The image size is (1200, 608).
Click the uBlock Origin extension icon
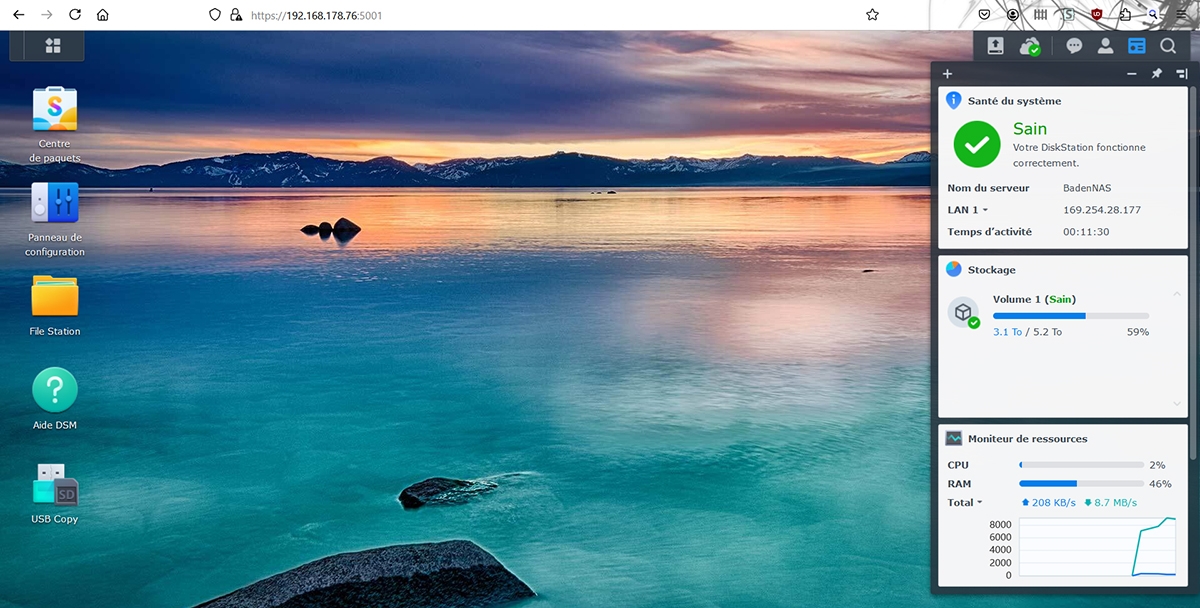pos(1097,15)
